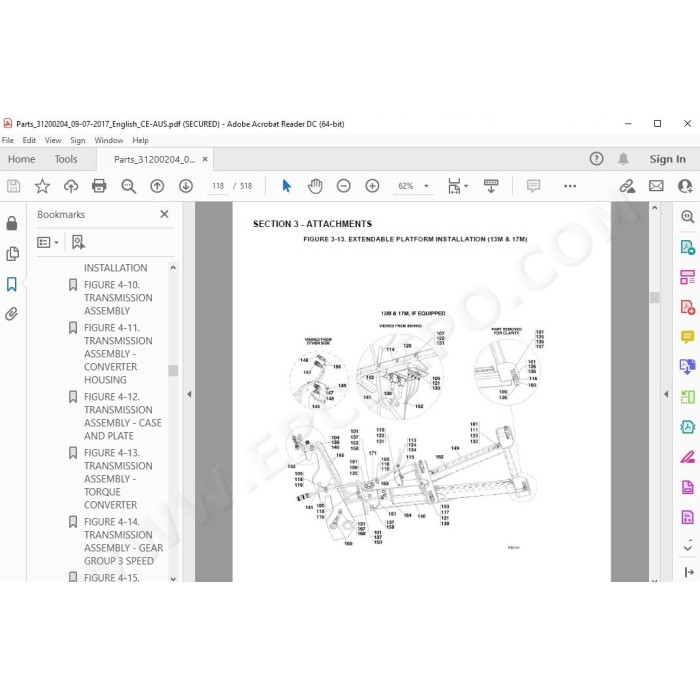Open bookmark options list dropdown

[x=47, y=242]
